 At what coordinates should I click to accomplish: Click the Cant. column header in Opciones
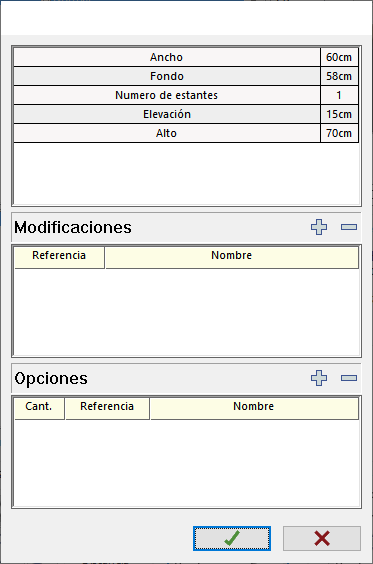click(39, 408)
